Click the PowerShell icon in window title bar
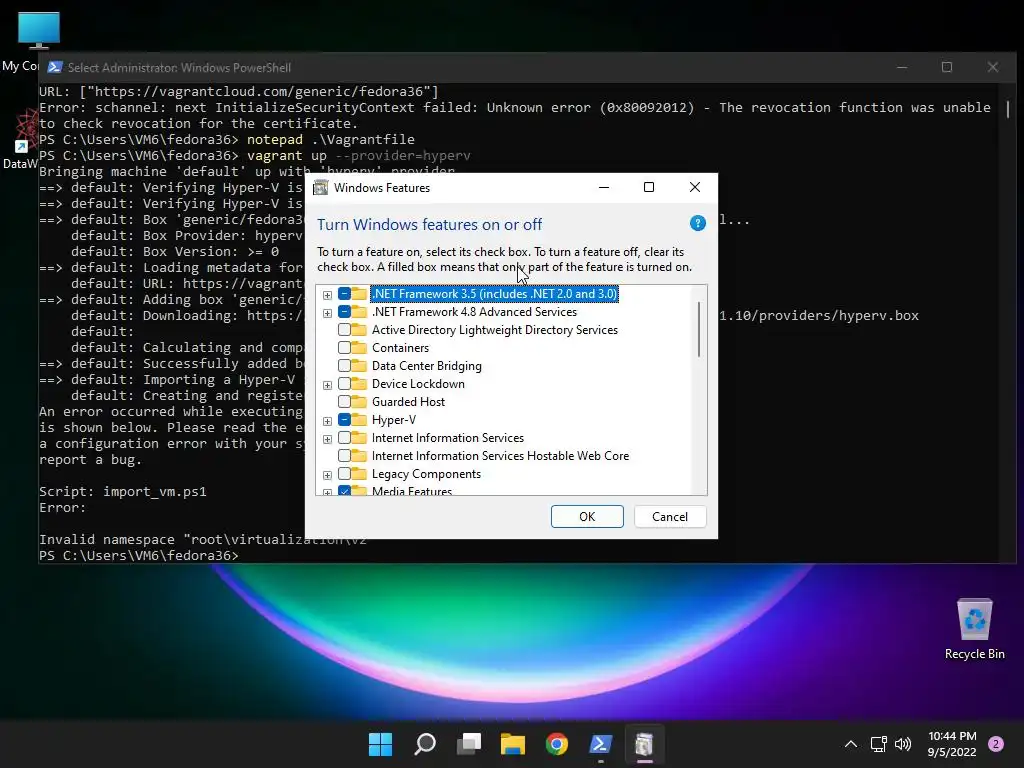The width and height of the screenshot is (1024, 768). tap(56, 67)
